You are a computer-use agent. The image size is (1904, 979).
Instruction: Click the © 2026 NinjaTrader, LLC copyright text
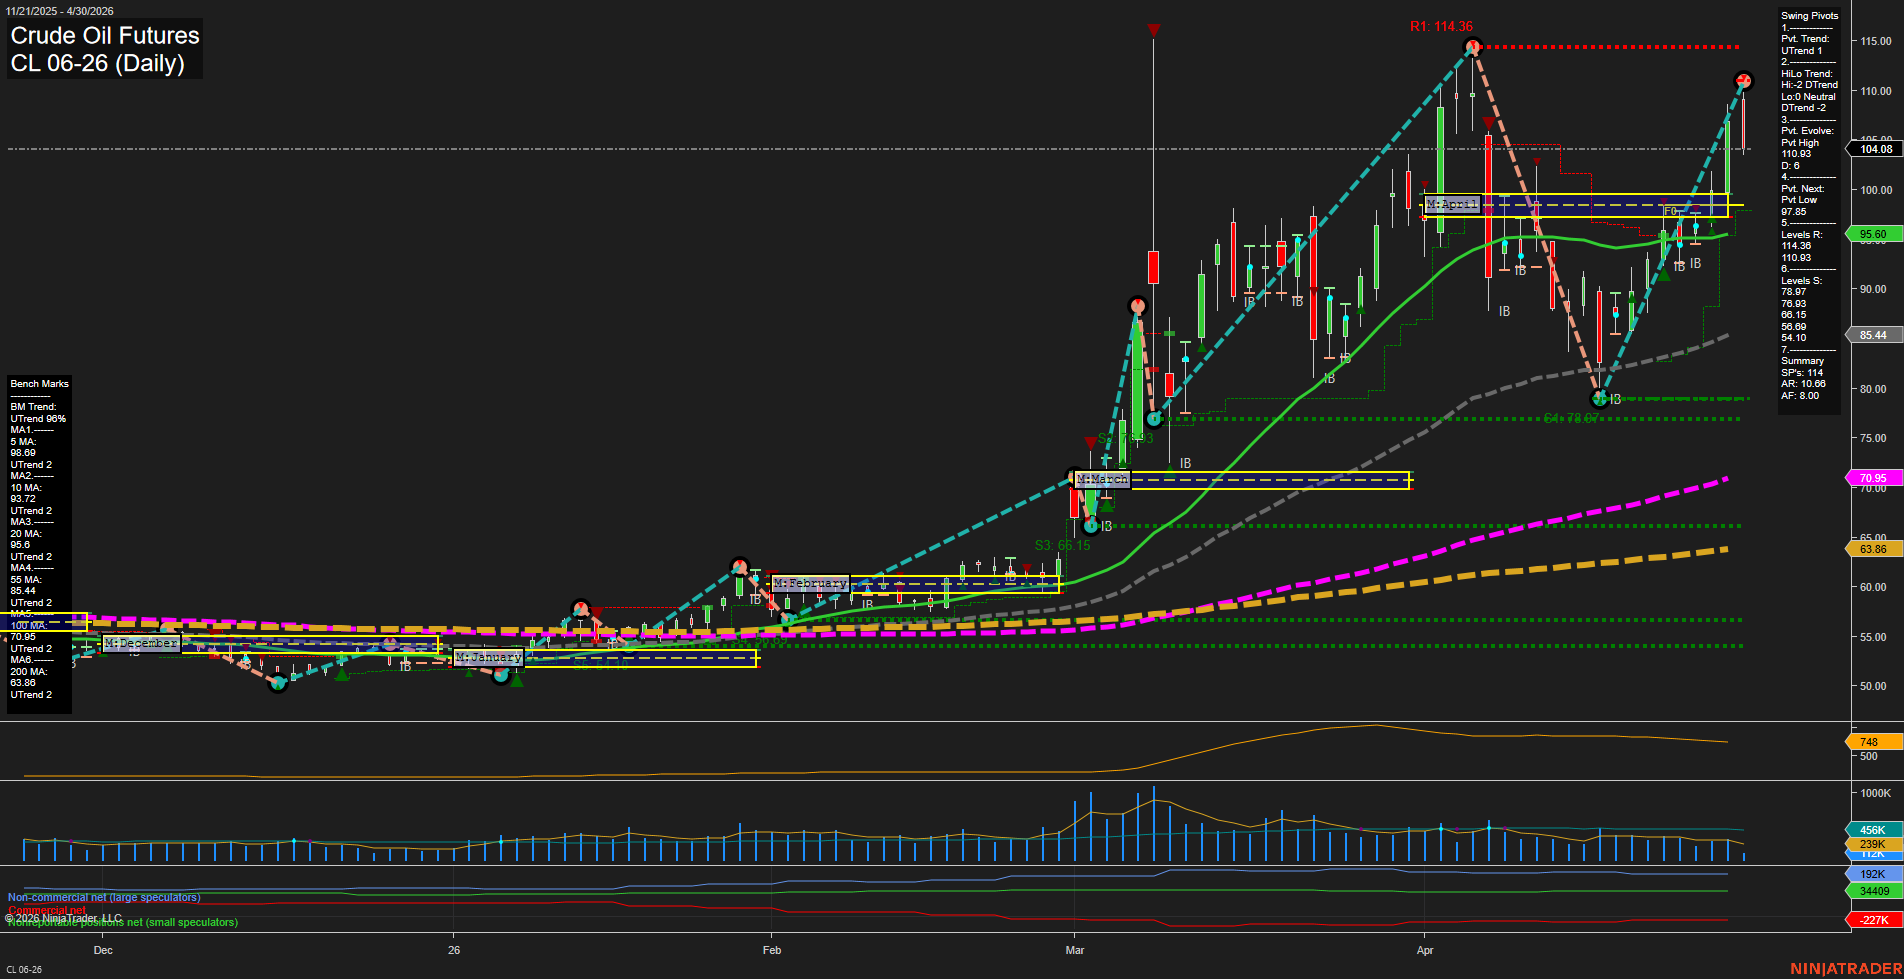[64, 917]
